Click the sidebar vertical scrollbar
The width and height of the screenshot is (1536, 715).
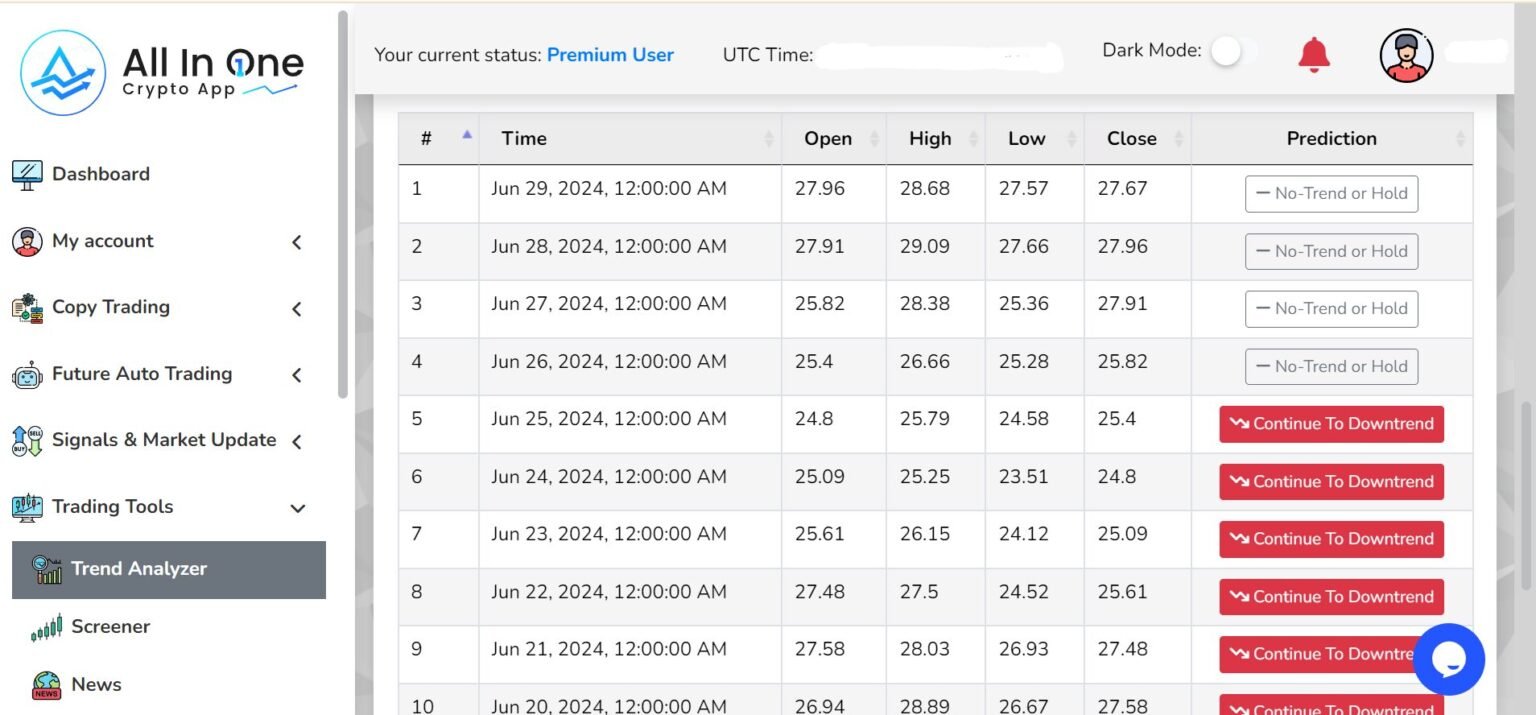click(343, 200)
